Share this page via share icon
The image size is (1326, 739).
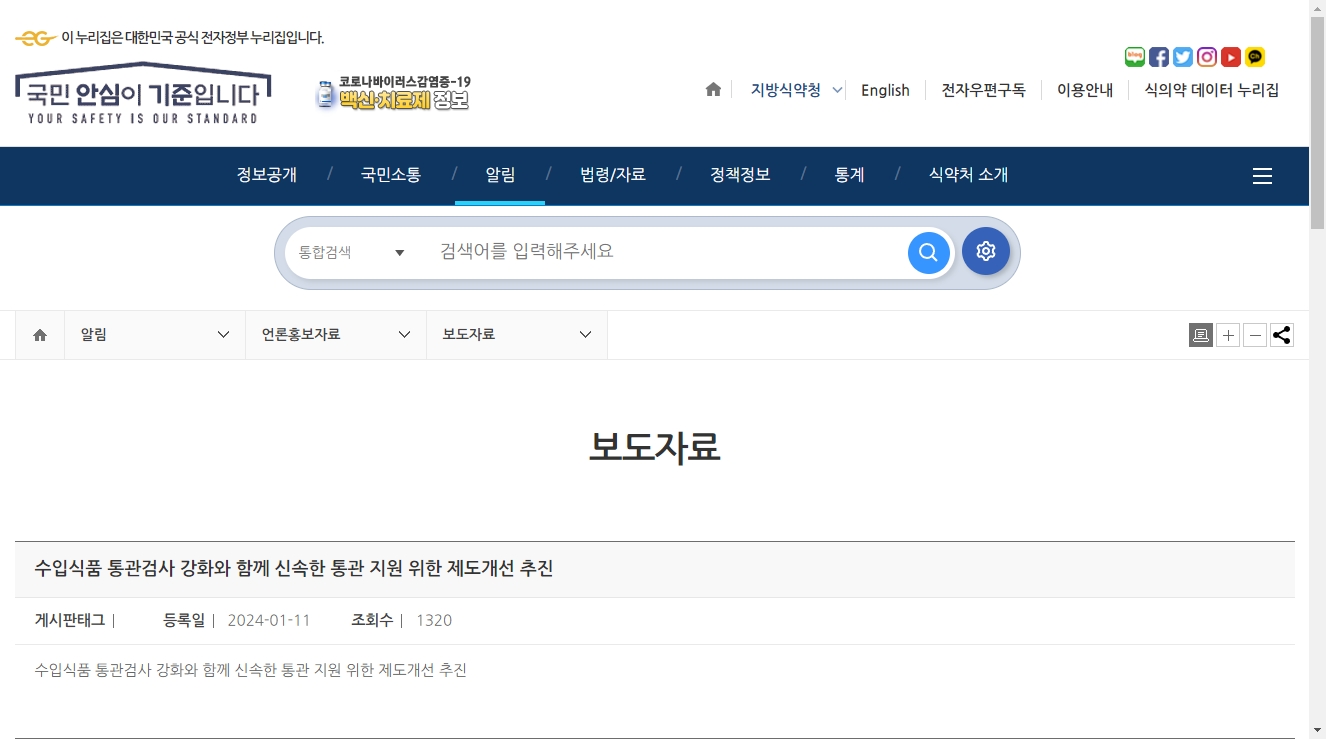pos(1282,335)
